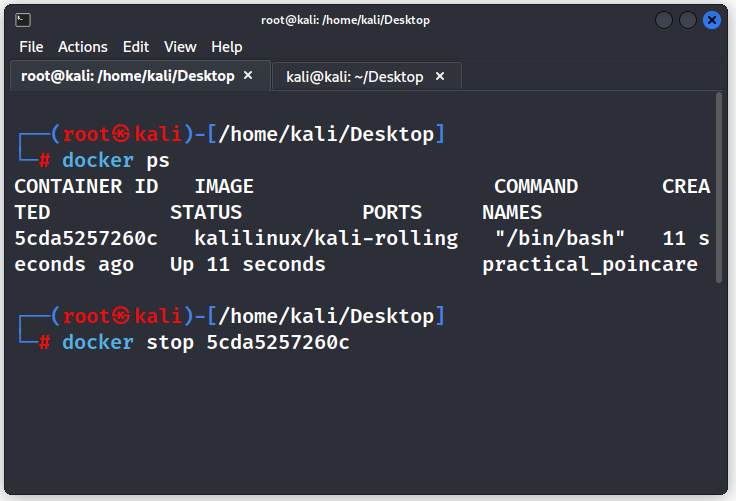Close the terminal window with blue X
Screen dimensions: 736x501
click(712, 20)
